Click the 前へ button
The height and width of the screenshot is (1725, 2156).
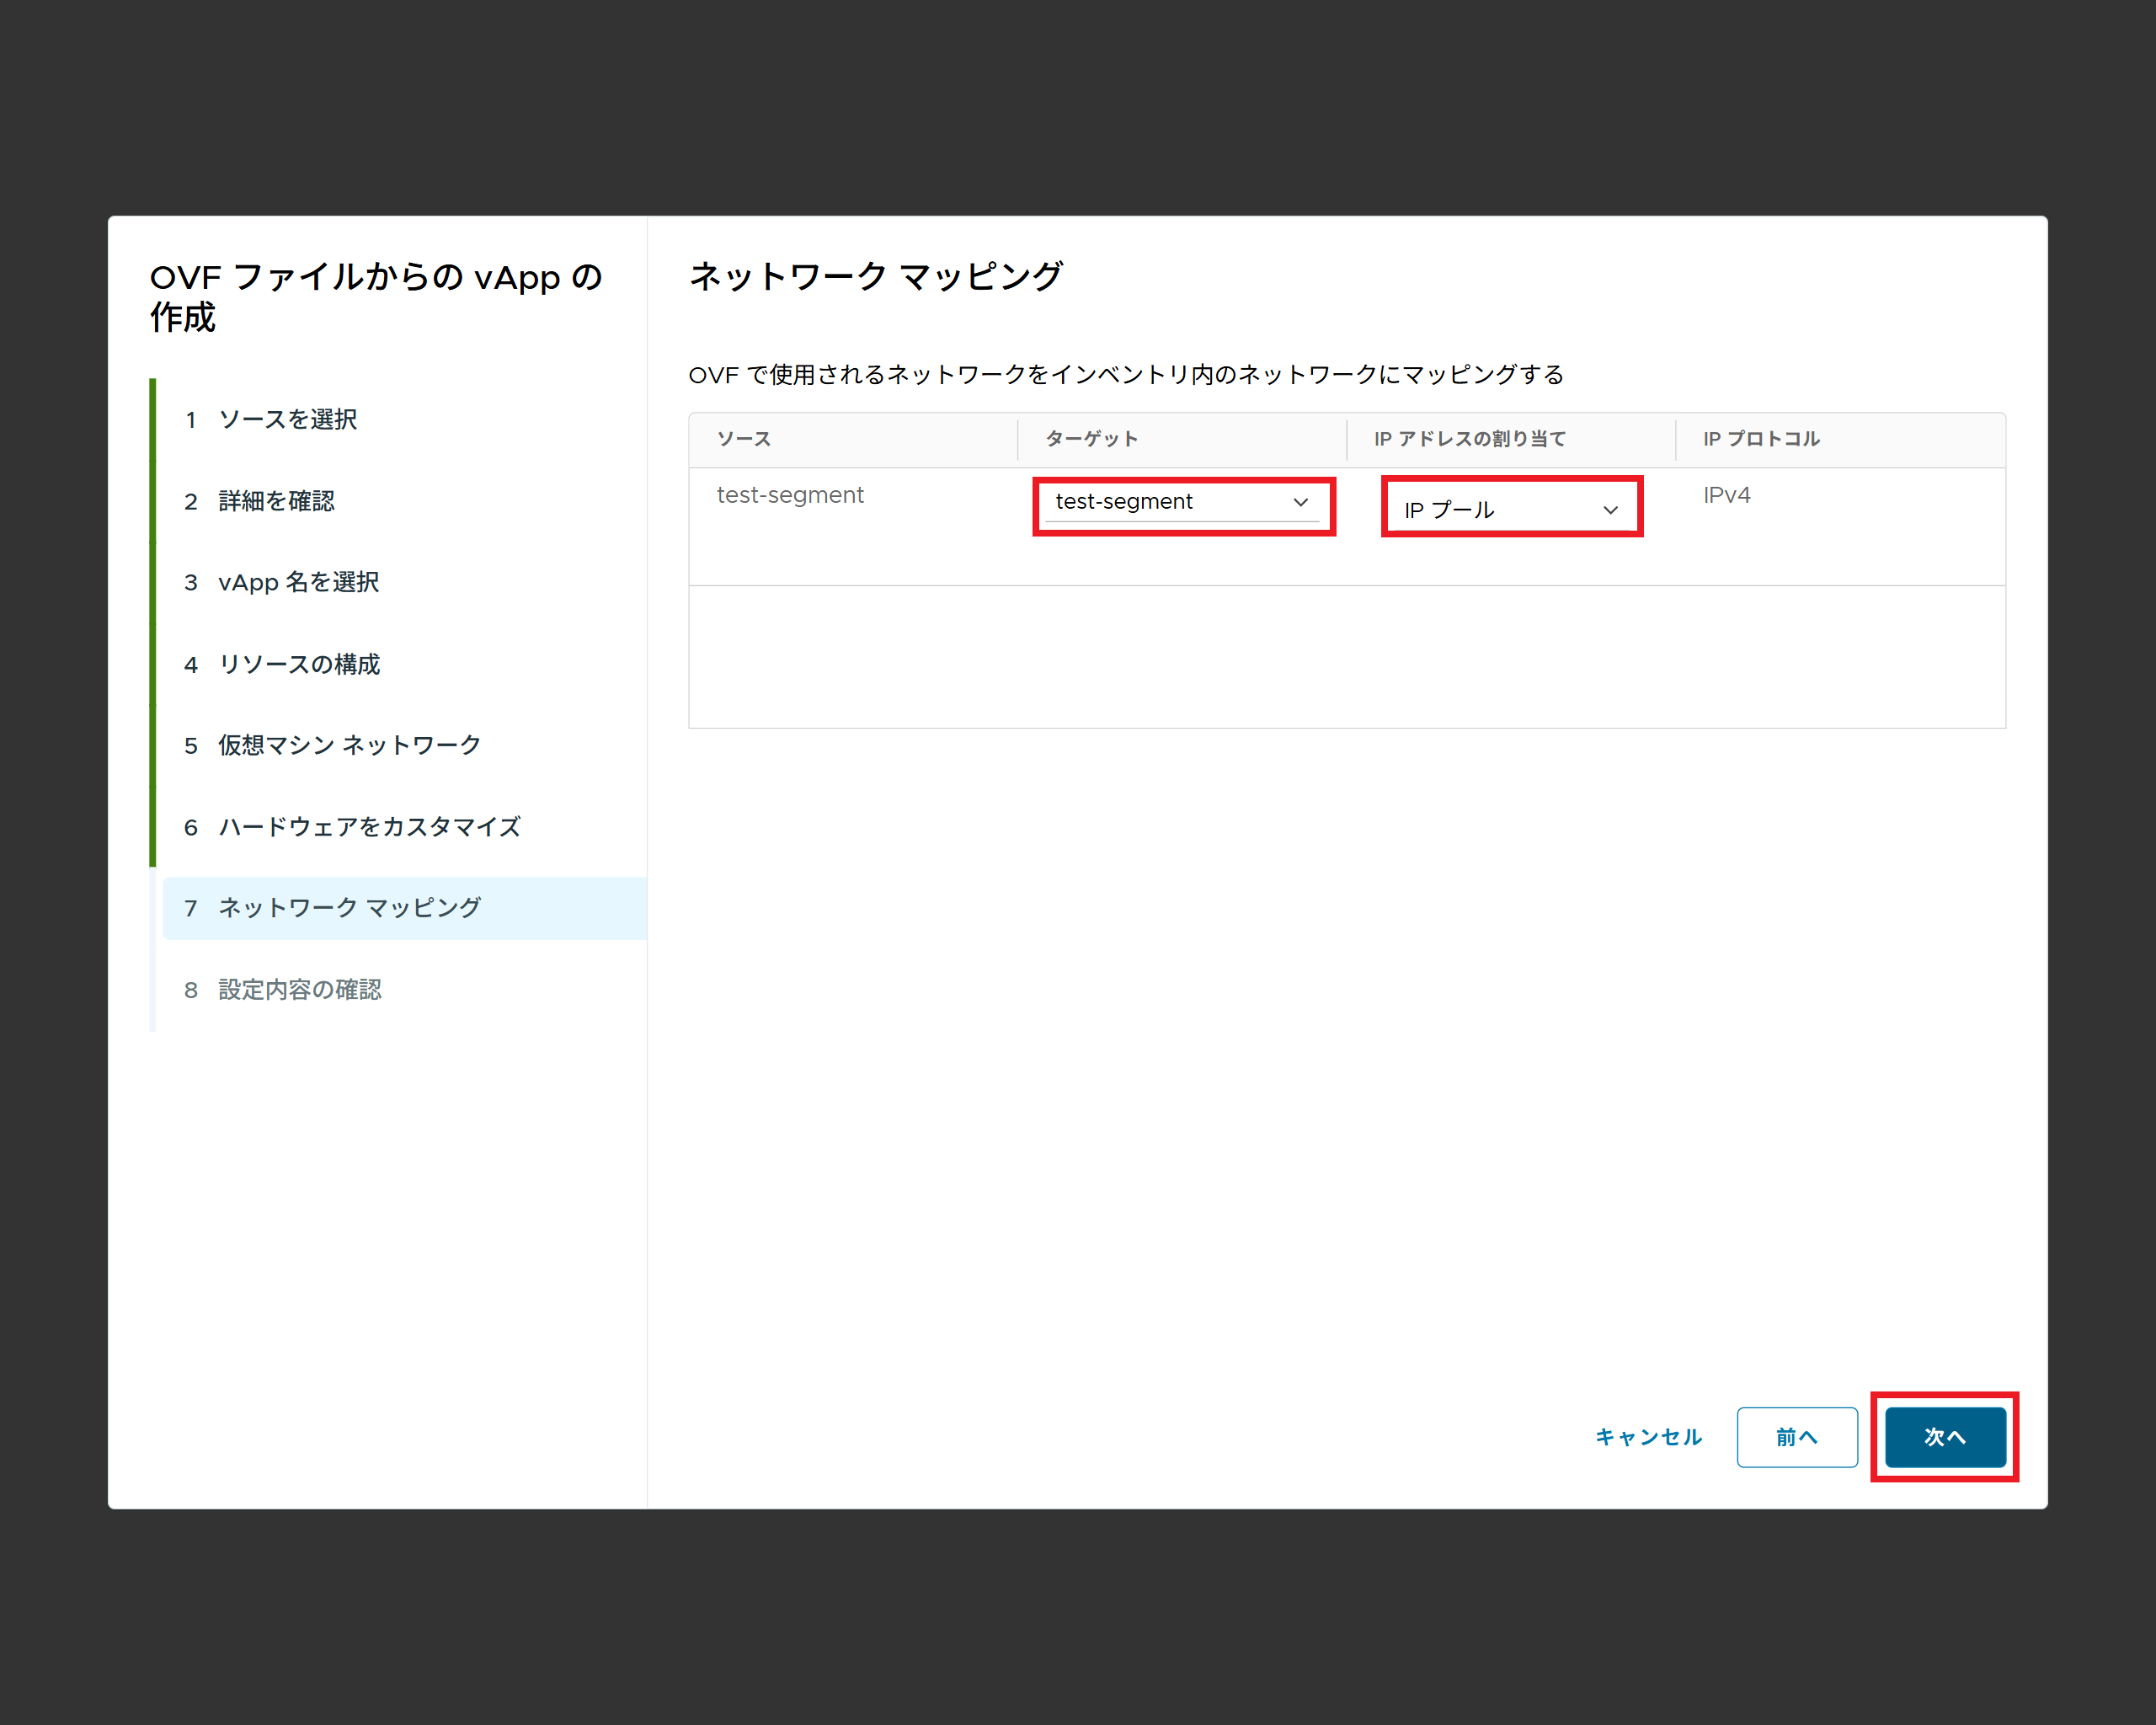tap(1796, 1437)
